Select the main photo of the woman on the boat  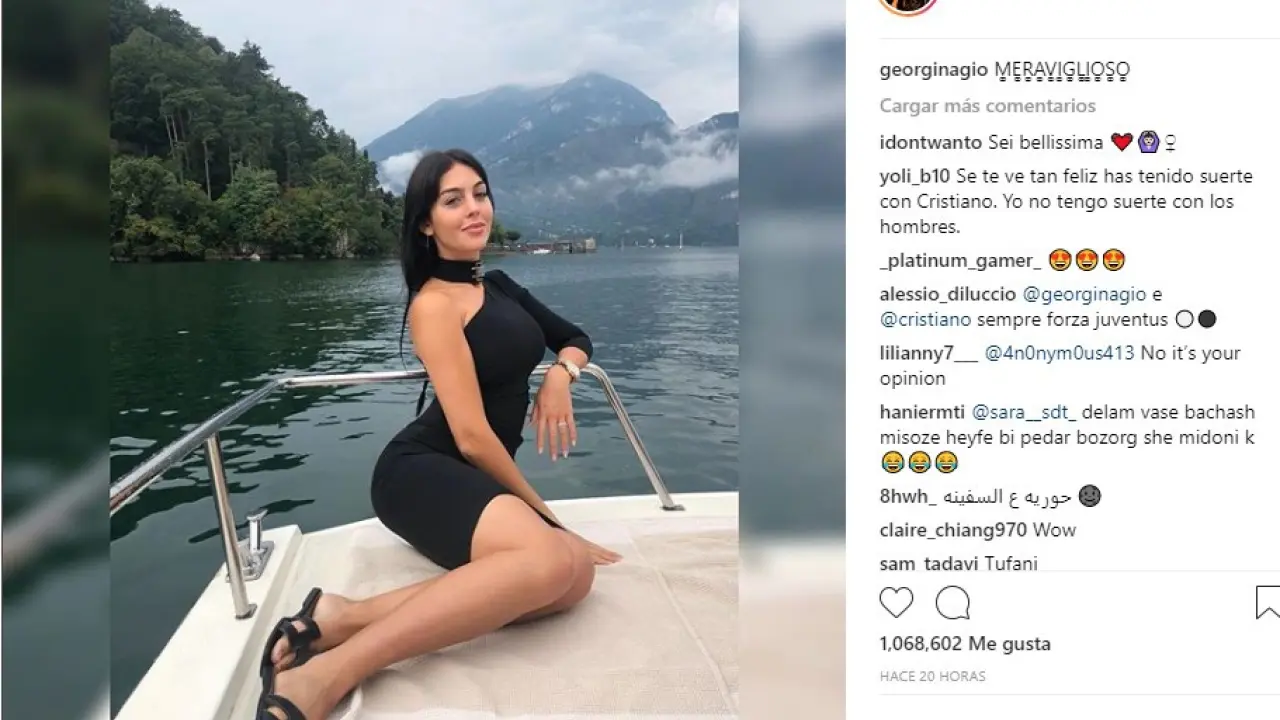[424, 360]
